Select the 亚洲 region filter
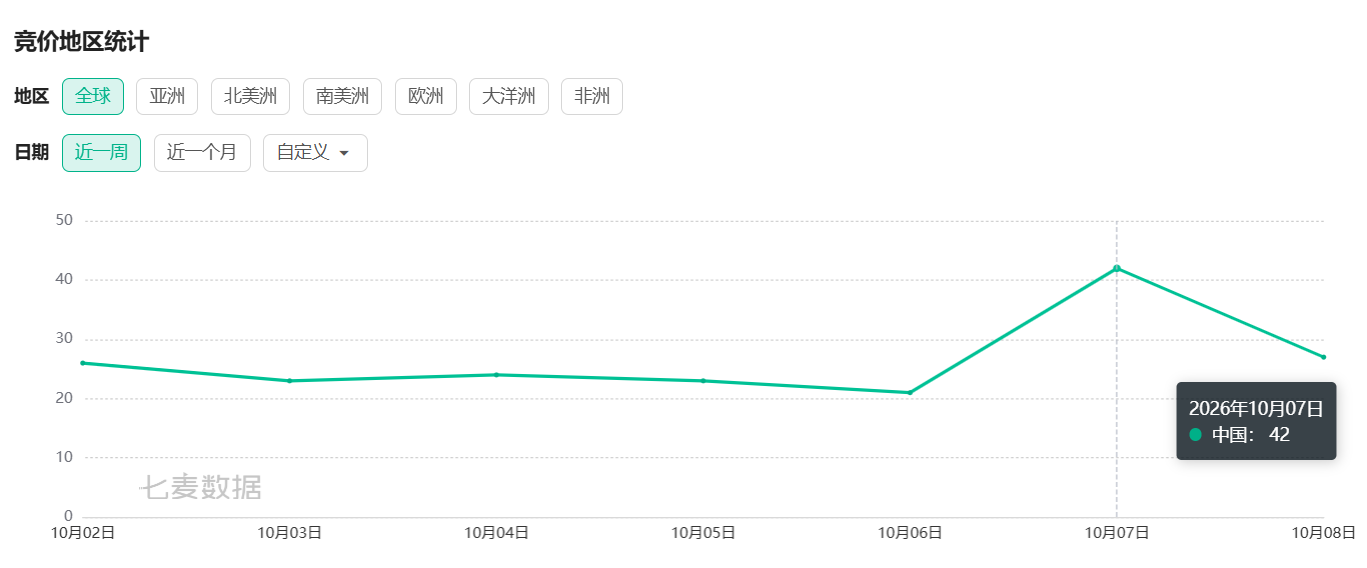This screenshot has height=568, width=1367. coord(167,97)
